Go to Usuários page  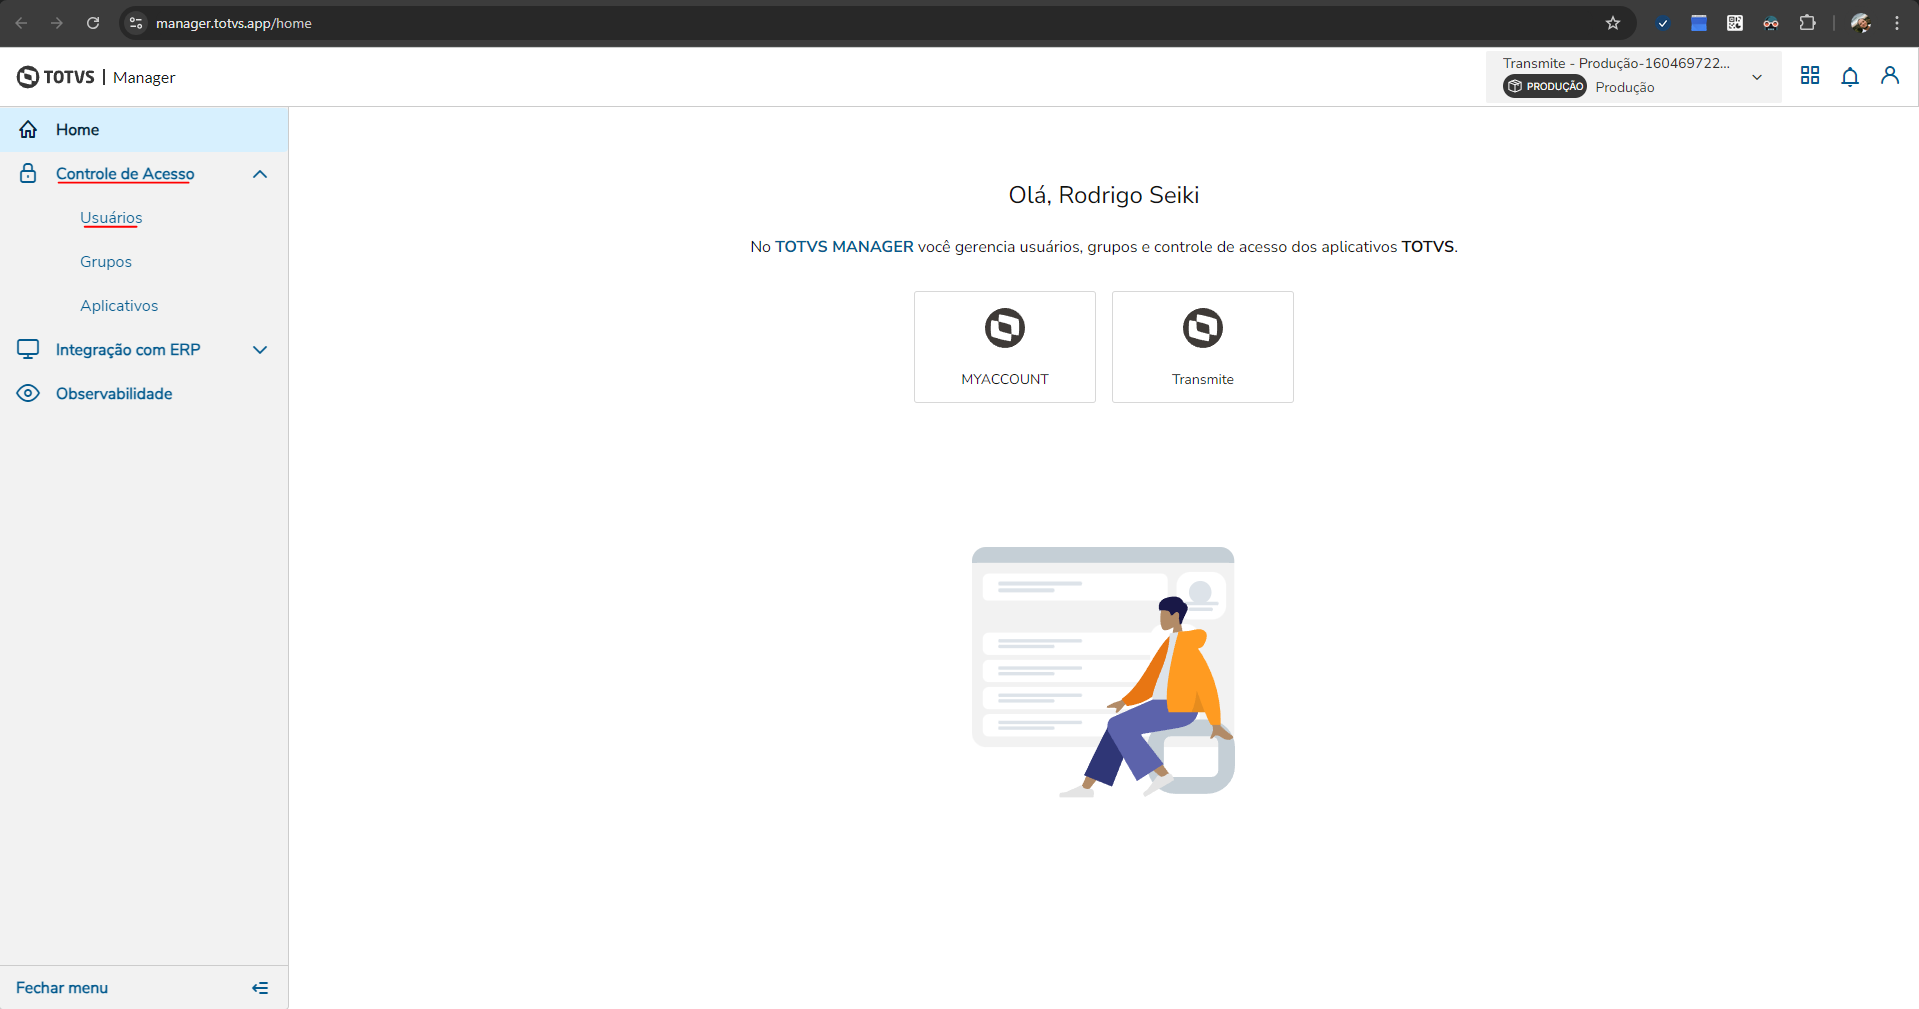[x=111, y=218]
